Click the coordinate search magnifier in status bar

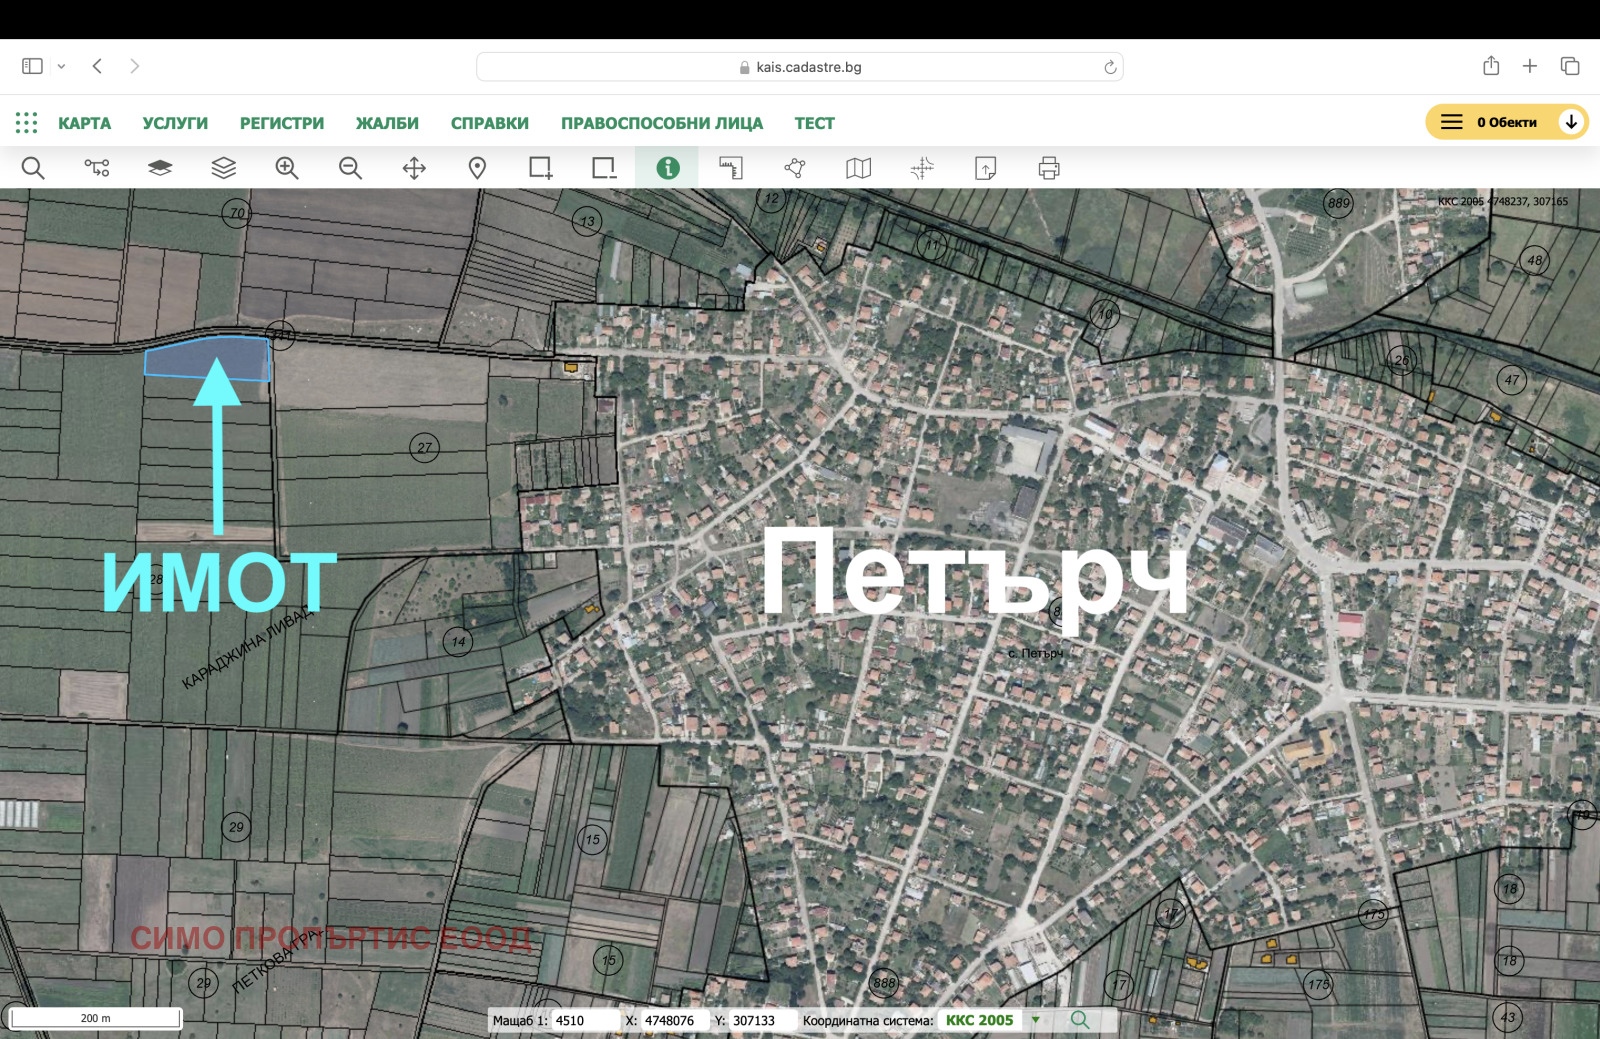[1080, 1020]
